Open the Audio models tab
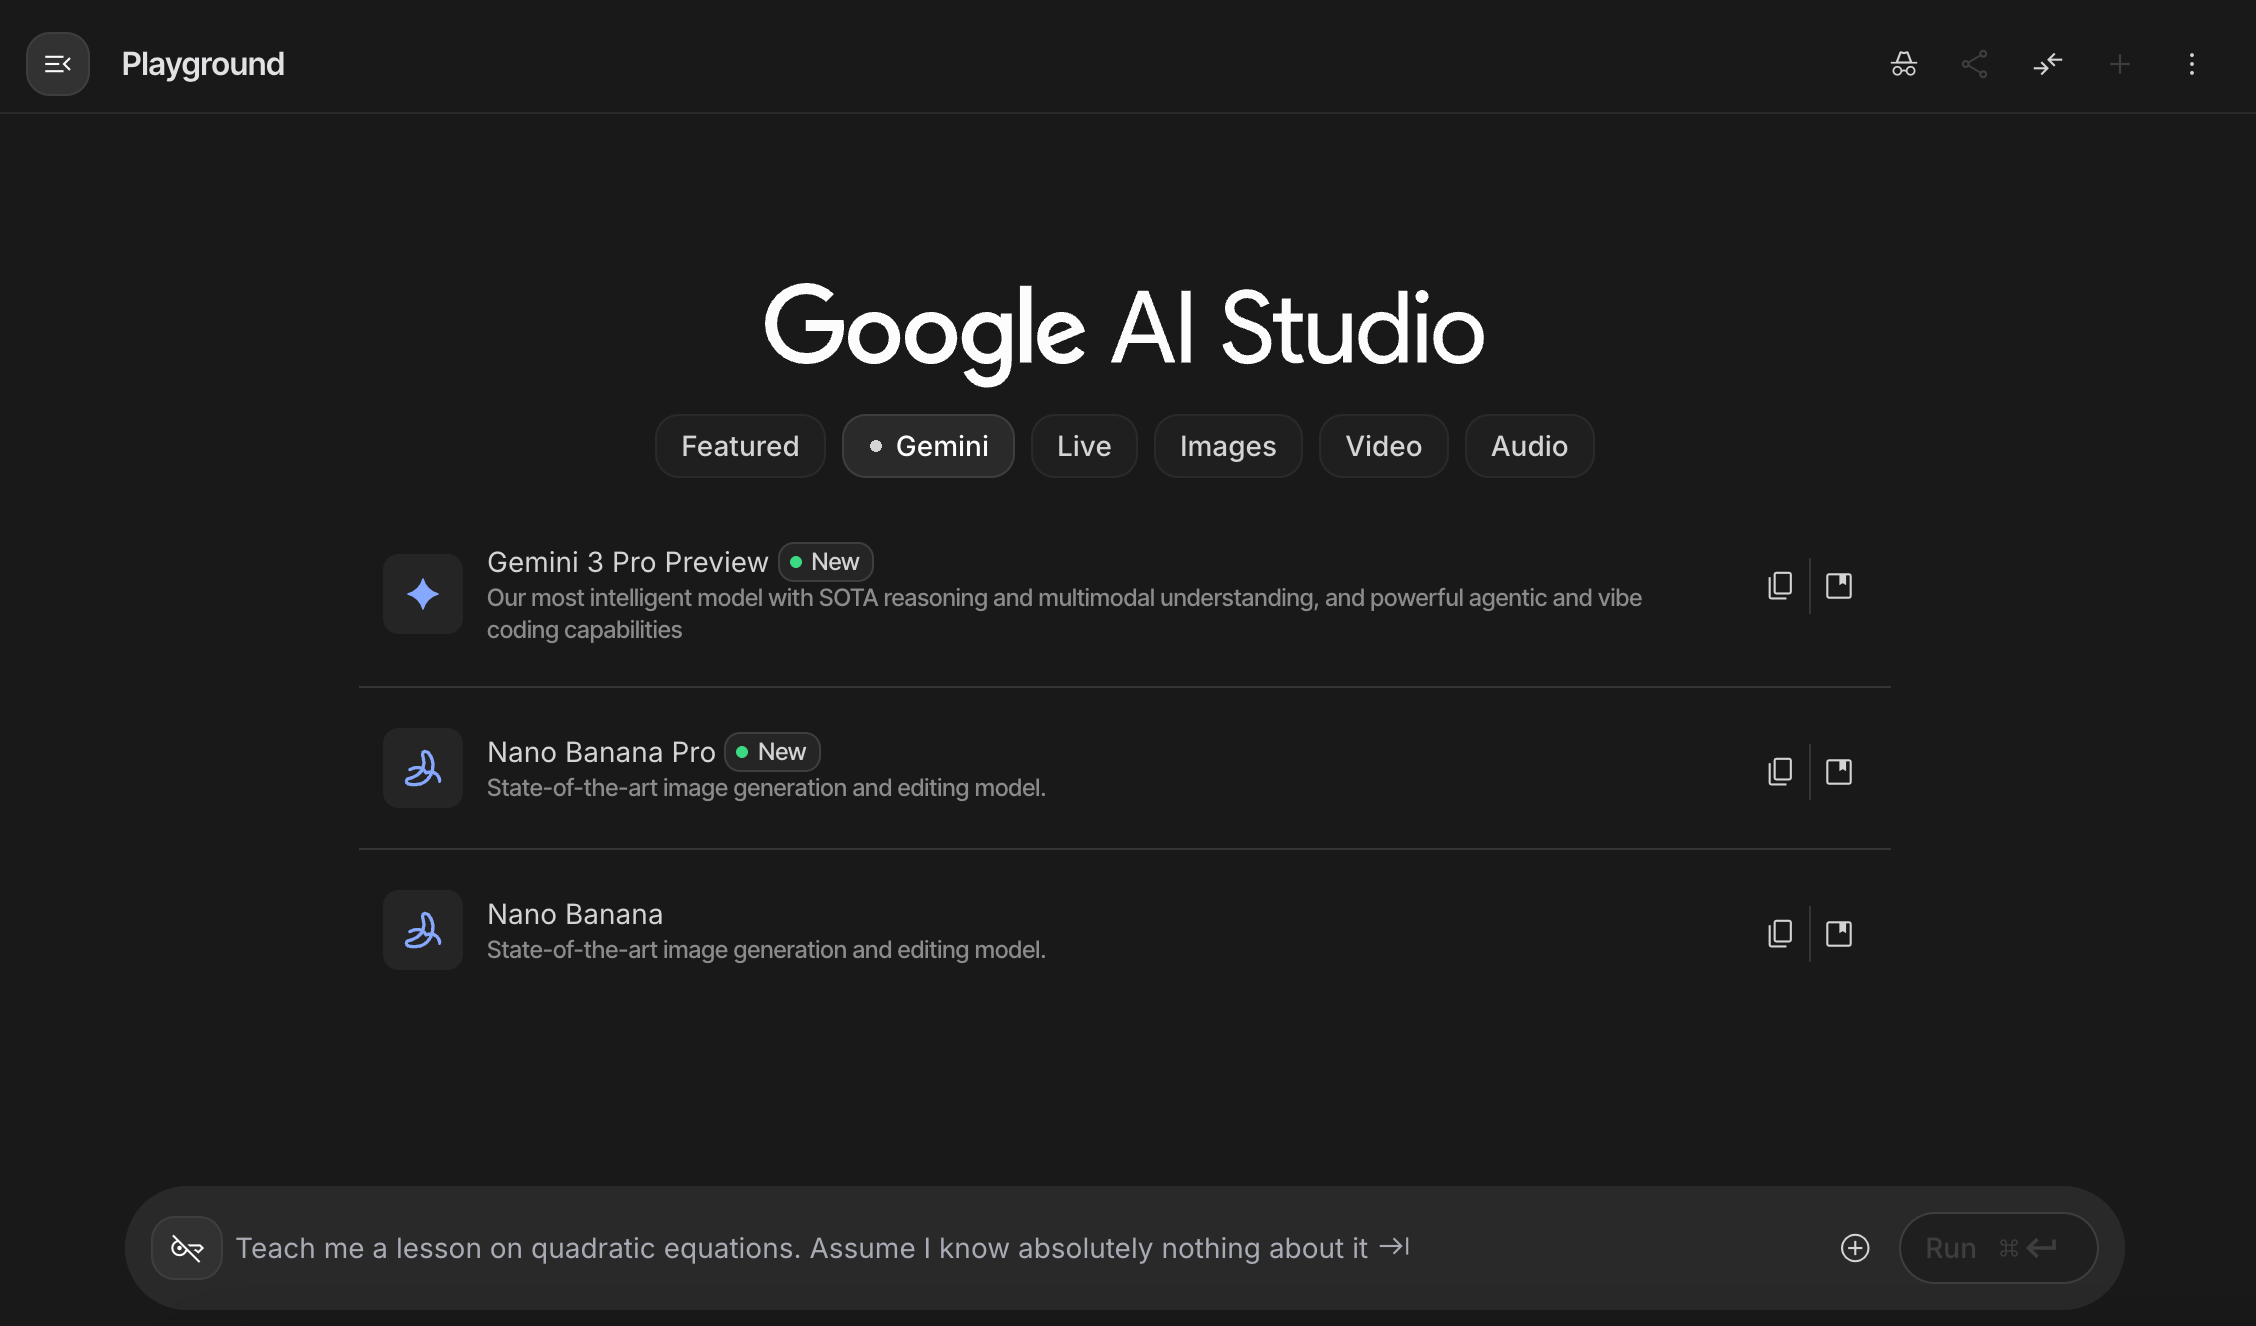This screenshot has height=1326, width=2256. (x=1529, y=446)
